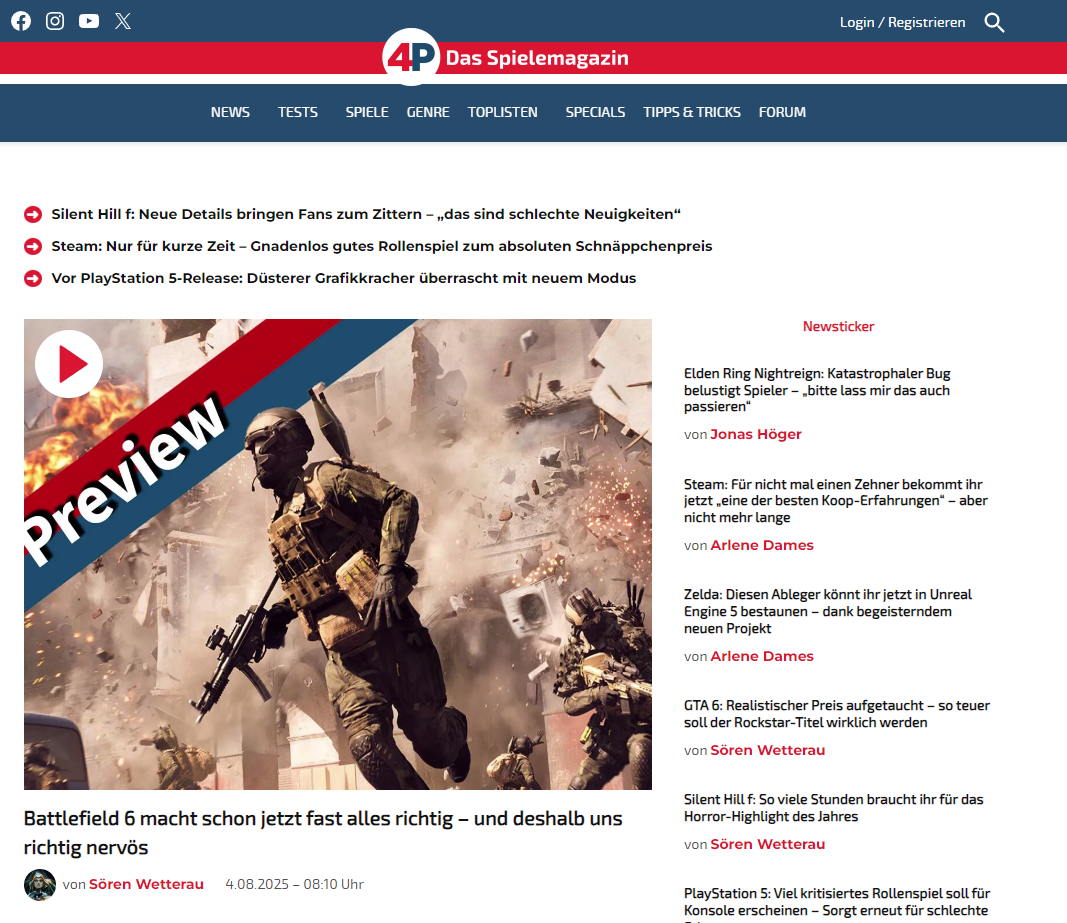1067x923 pixels.
Task: Go to the FORUM section
Action: (x=782, y=112)
